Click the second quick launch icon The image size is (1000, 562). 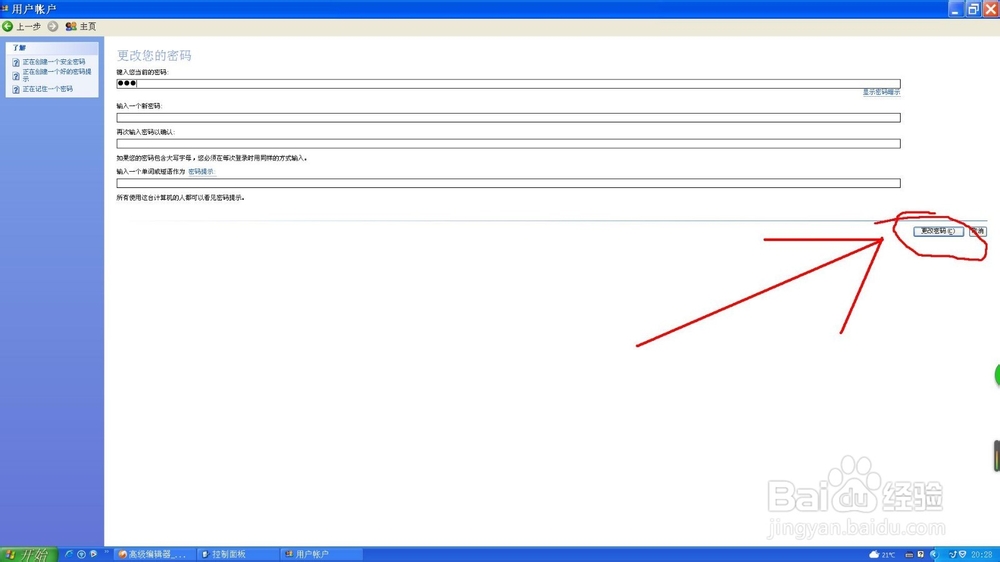[81, 554]
